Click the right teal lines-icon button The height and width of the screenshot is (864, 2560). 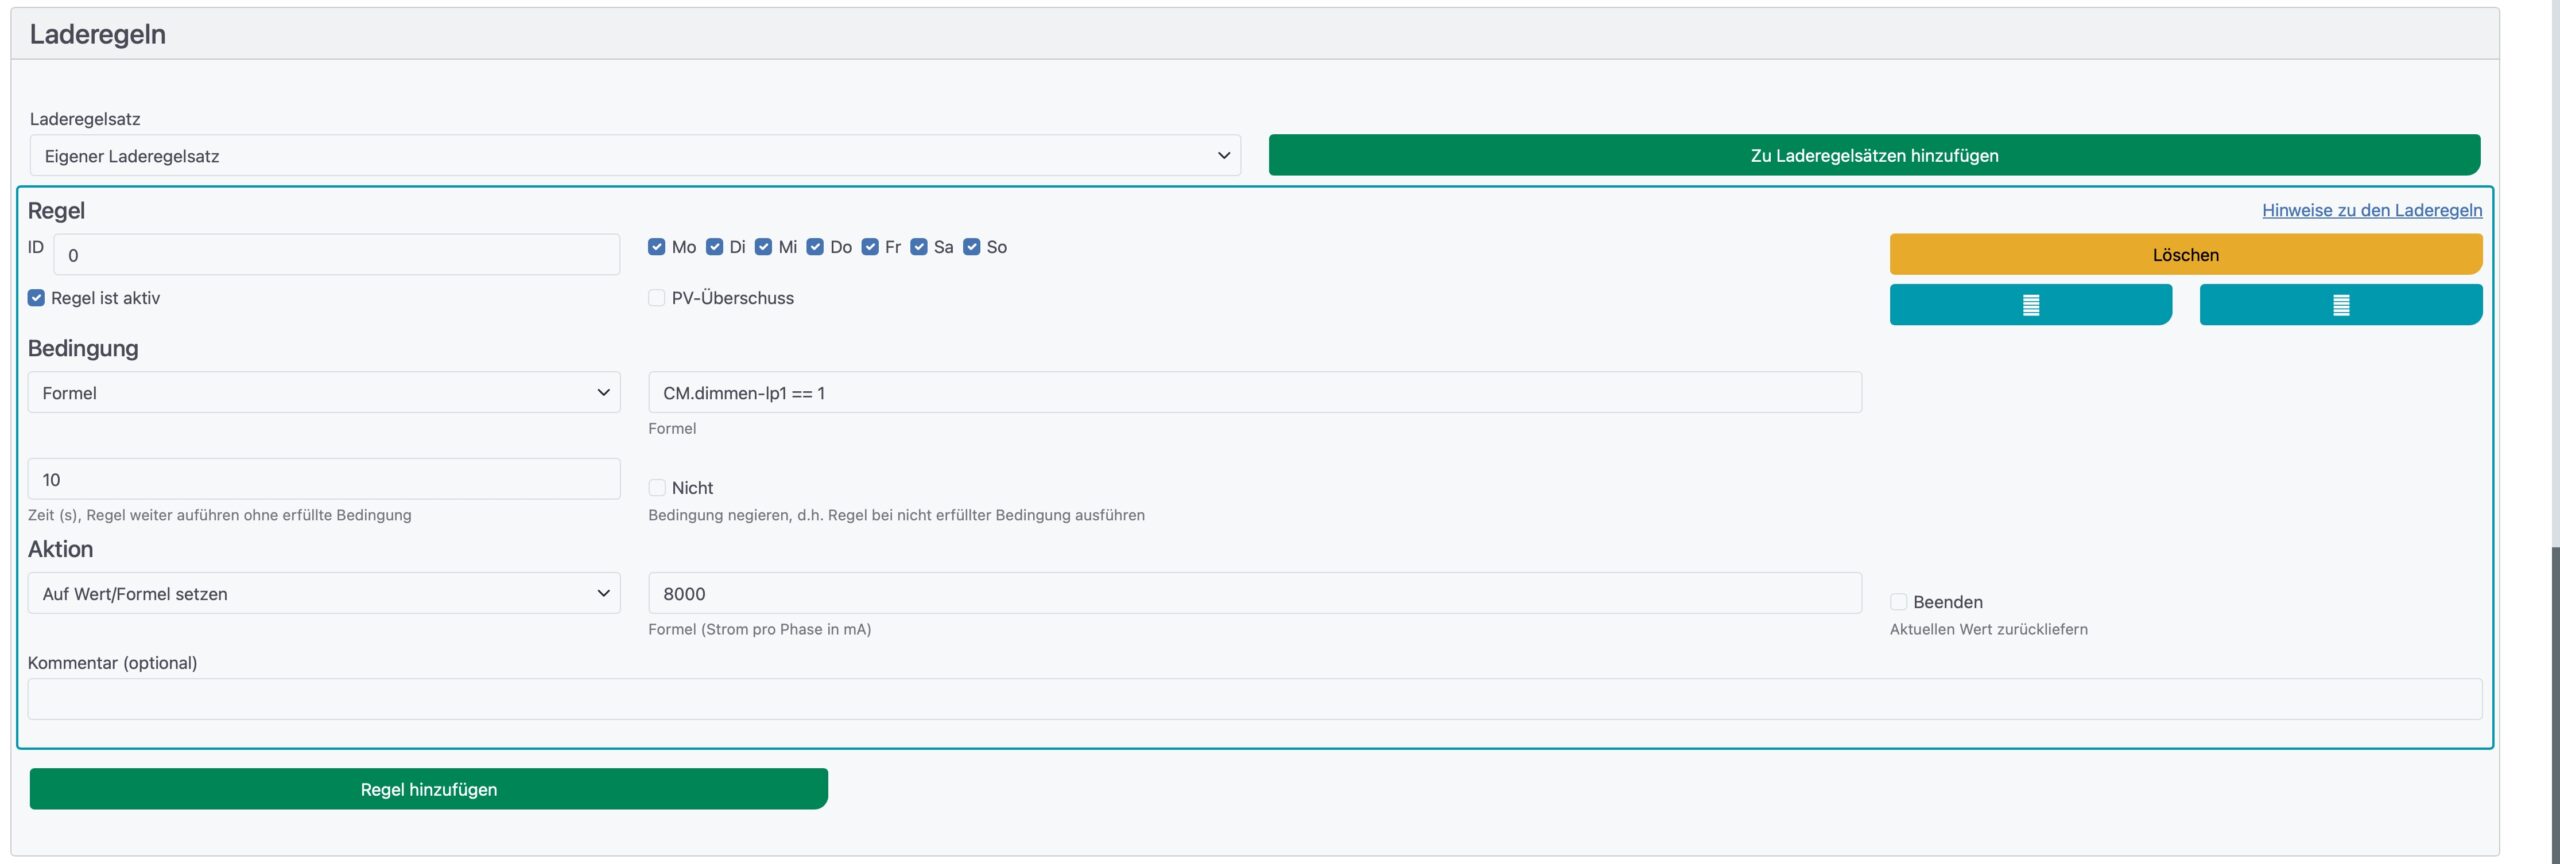coord(2340,305)
